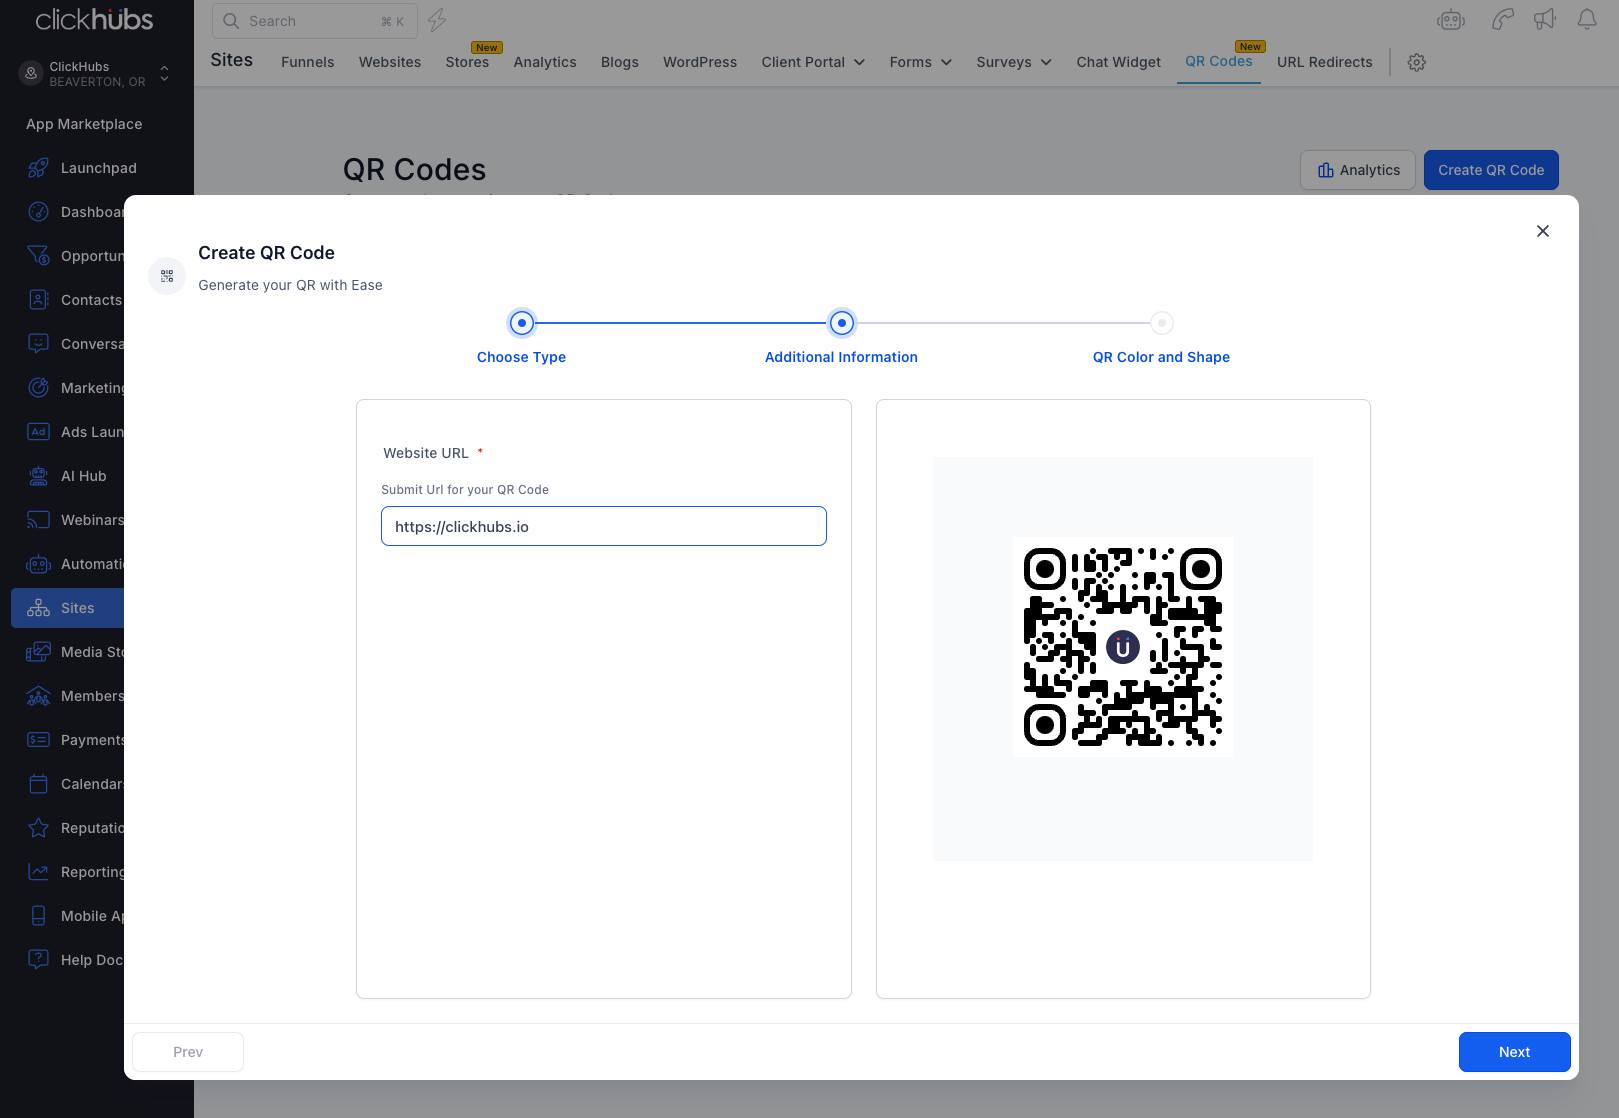Click the Automation bot icon
This screenshot has width=1619, height=1118.
38,564
